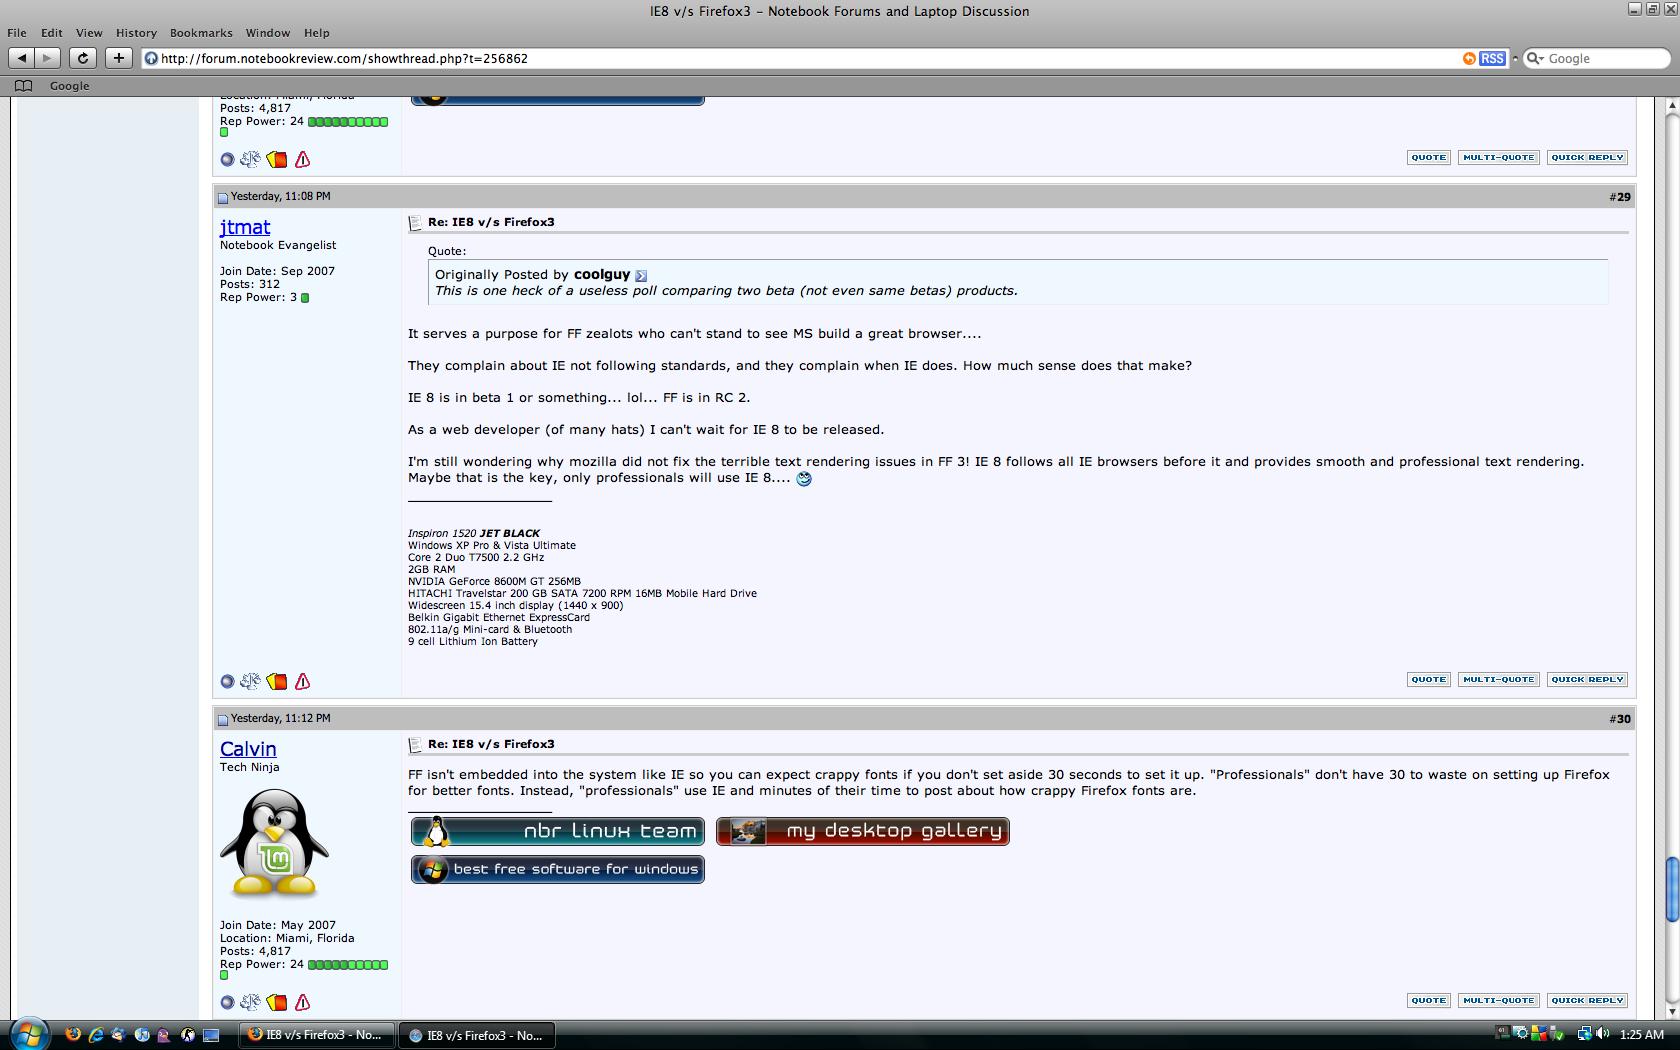The image size is (1680, 1050).
Task: Click MULTI-QUOTE on post #30
Action: coord(1498,1001)
